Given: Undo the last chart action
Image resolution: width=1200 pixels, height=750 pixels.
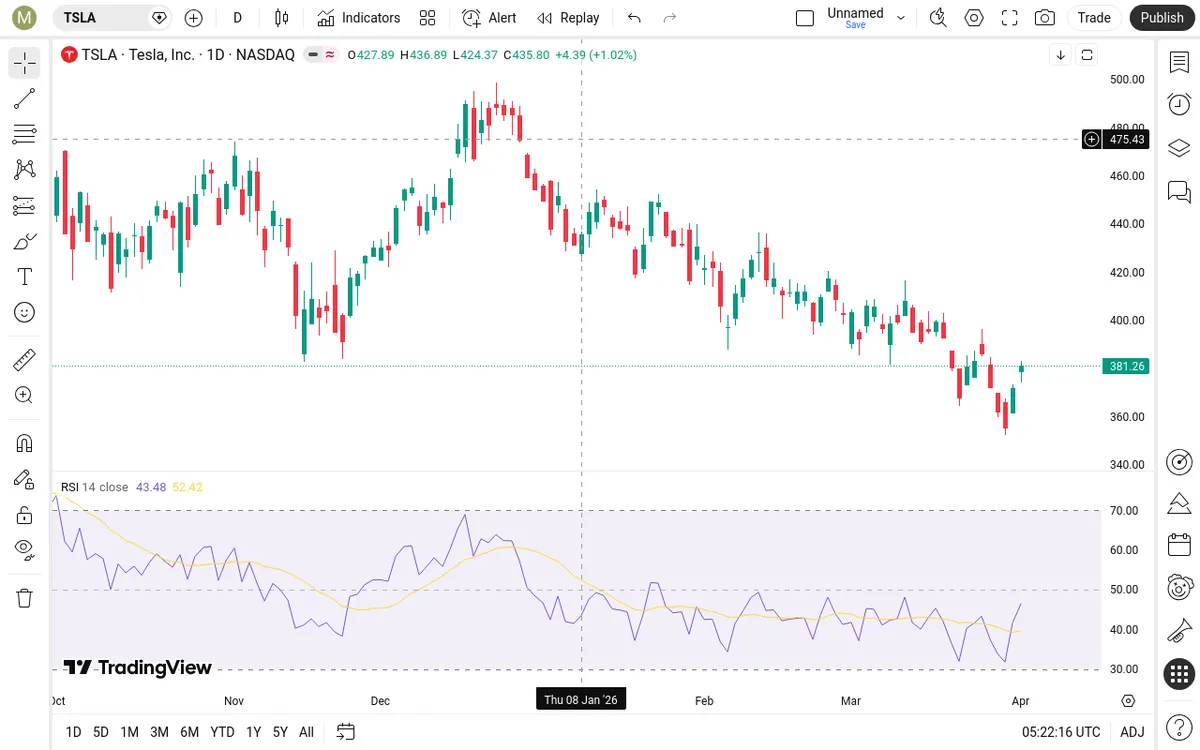Looking at the screenshot, I should coord(634,18).
